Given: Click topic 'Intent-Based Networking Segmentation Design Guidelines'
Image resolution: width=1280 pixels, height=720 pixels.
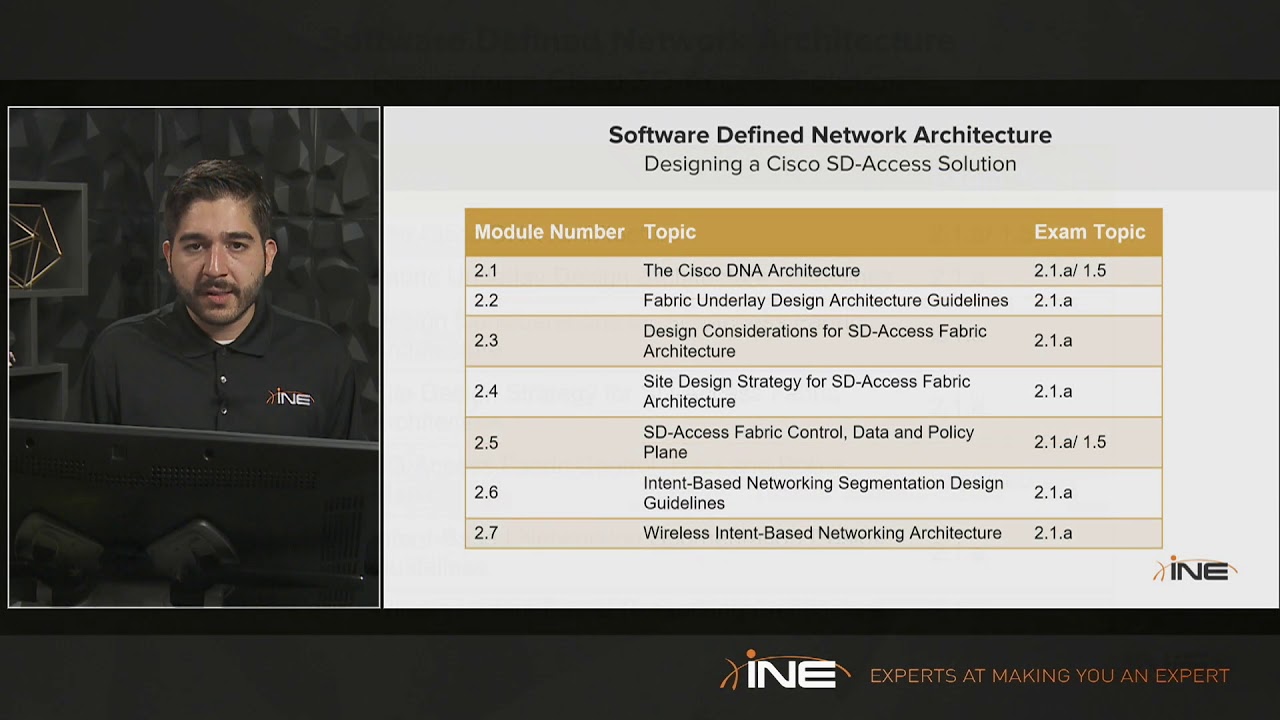Looking at the screenshot, I should [823, 493].
